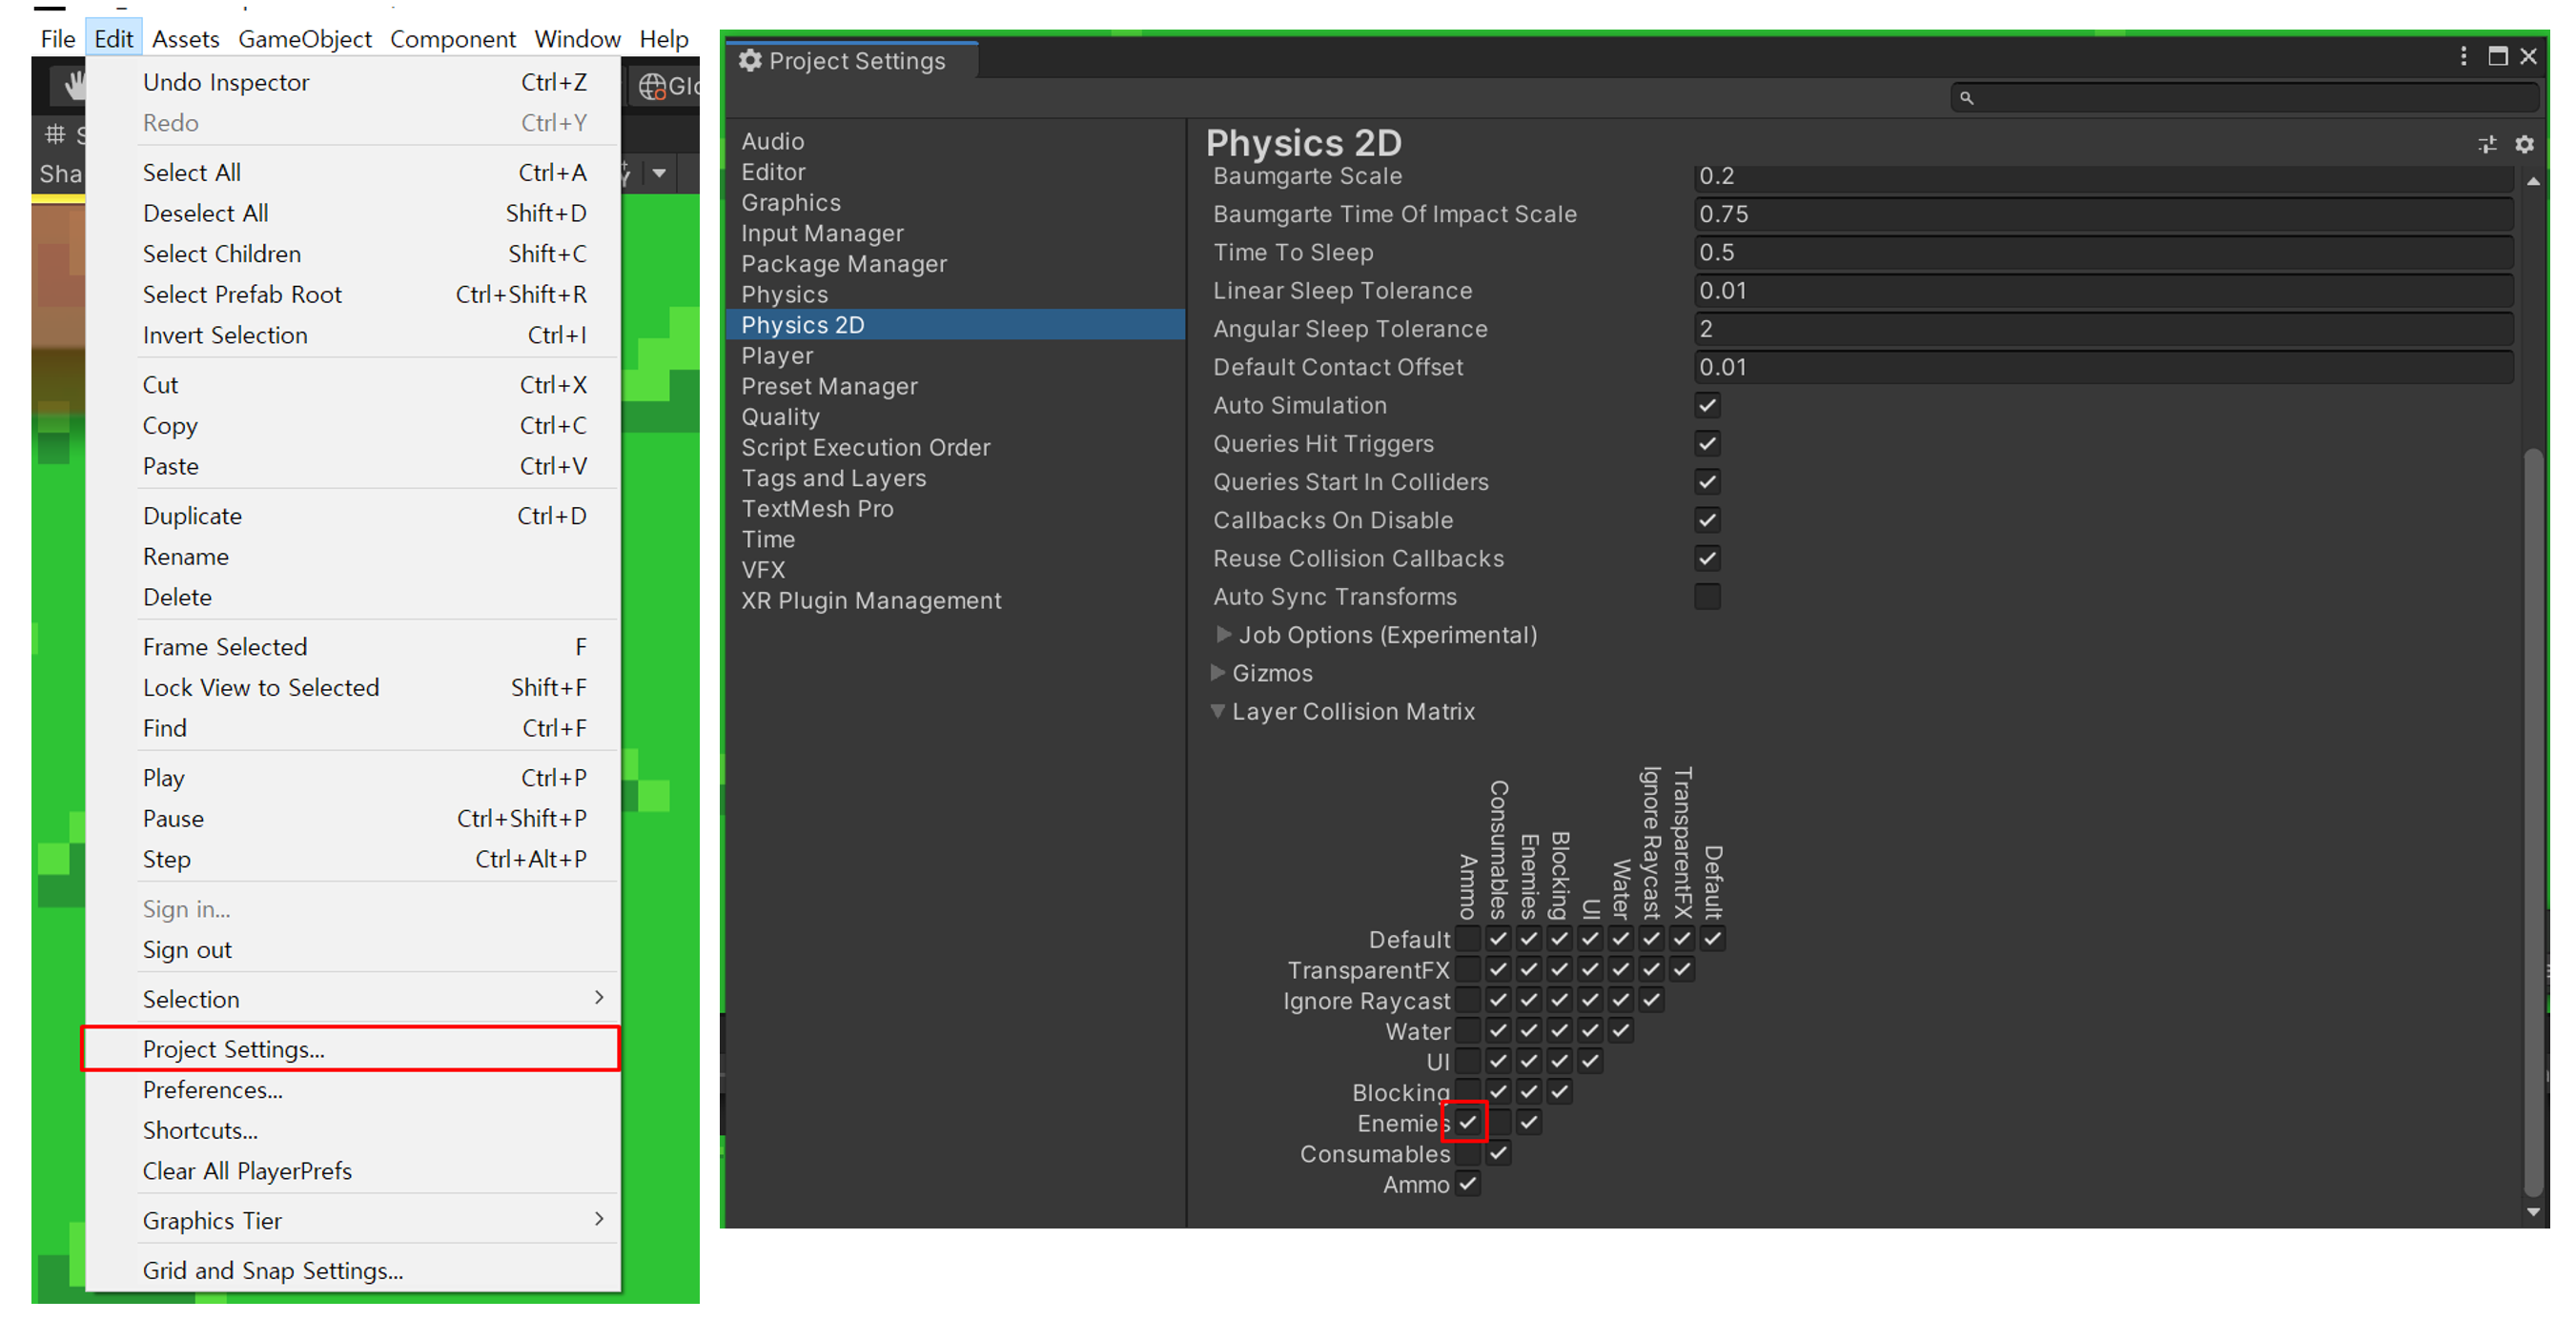Click scrollbar down arrow in settings
The width and height of the screenshot is (2576, 1320).
[x=2533, y=1211]
